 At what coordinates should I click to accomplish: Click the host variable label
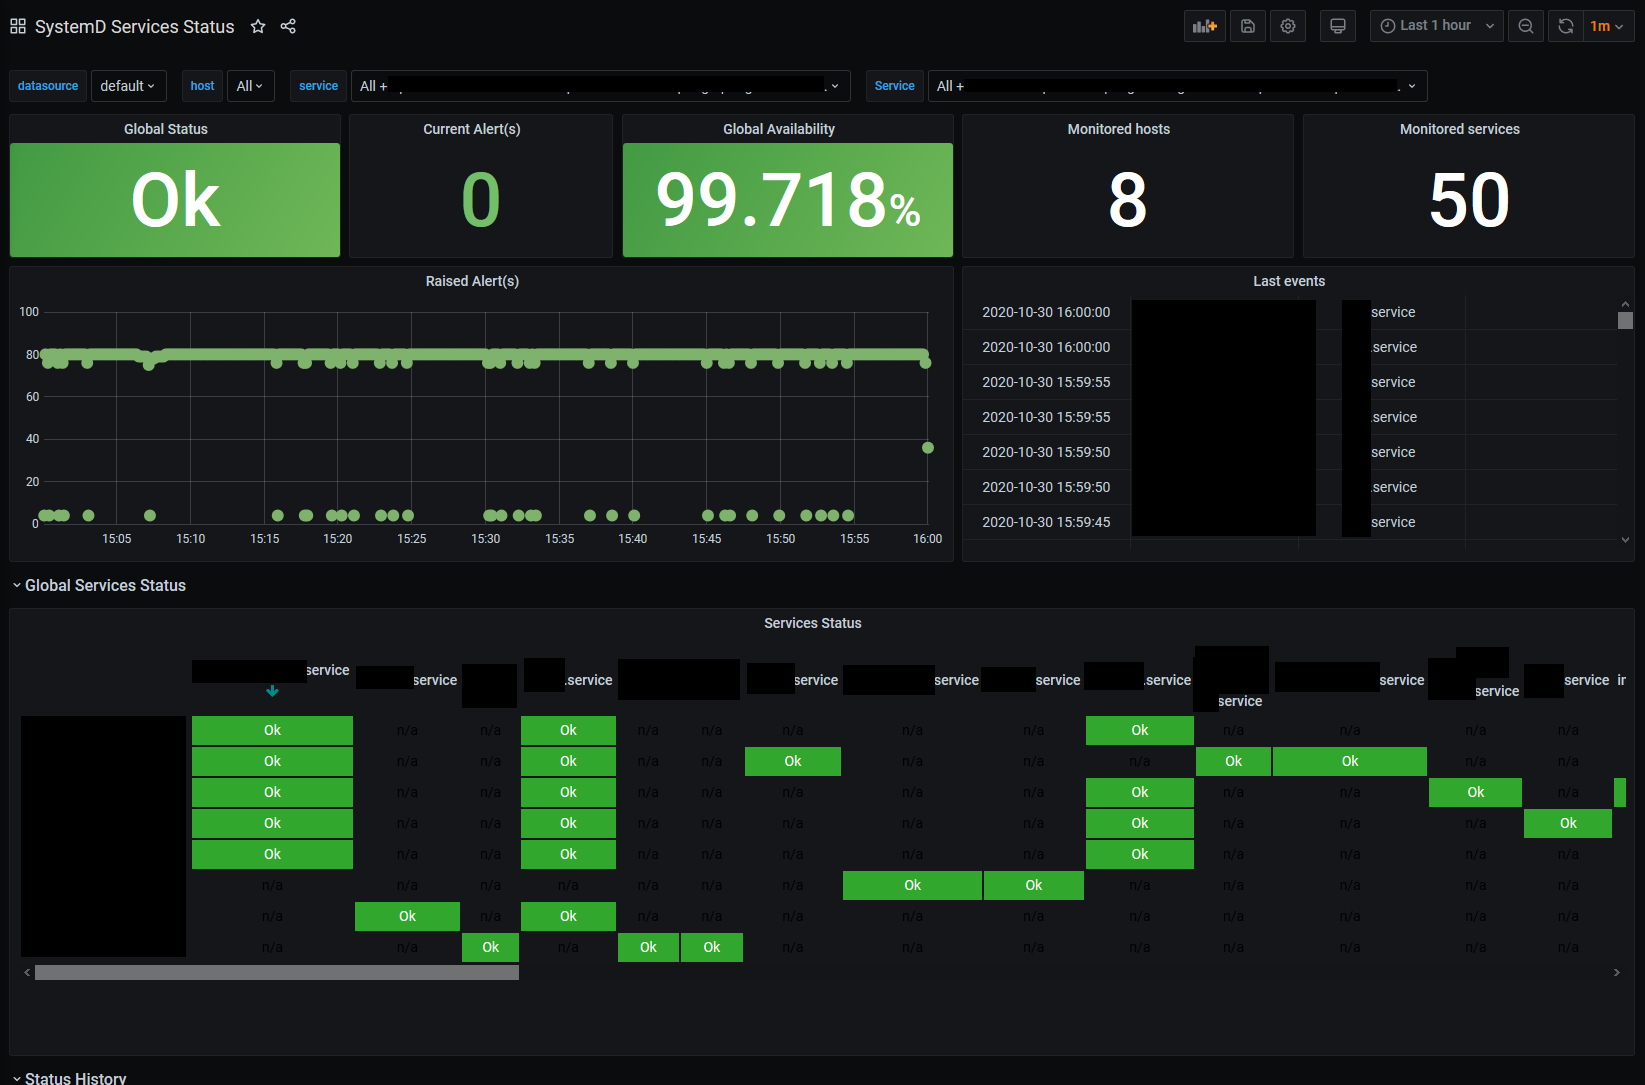pyautogui.click(x=202, y=86)
